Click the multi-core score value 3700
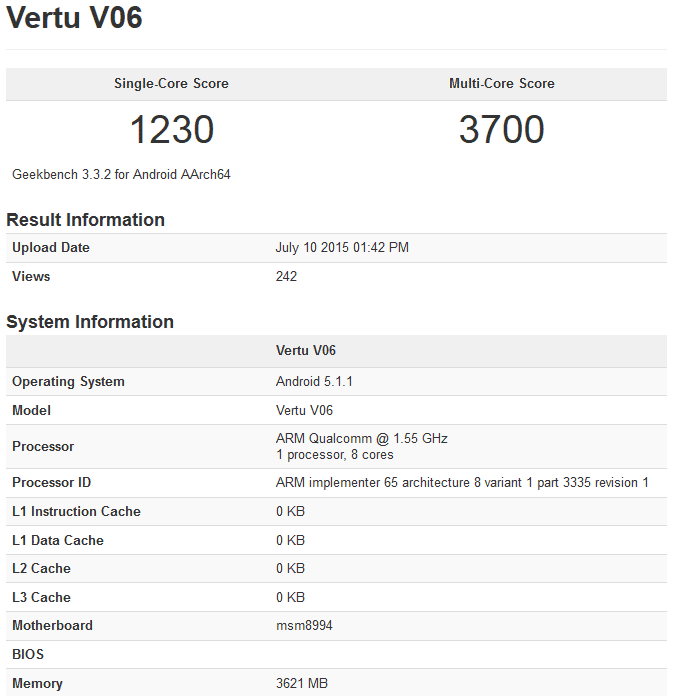The image size is (674, 696). (502, 130)
